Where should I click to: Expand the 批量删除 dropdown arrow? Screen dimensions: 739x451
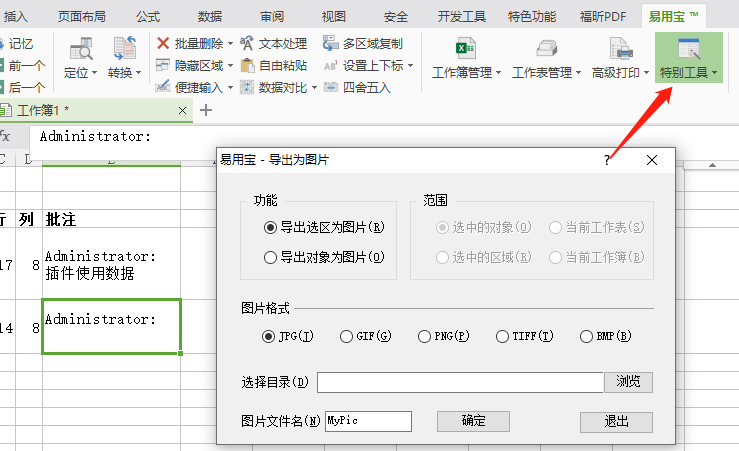pyautogui.click(x=230, y=44)
